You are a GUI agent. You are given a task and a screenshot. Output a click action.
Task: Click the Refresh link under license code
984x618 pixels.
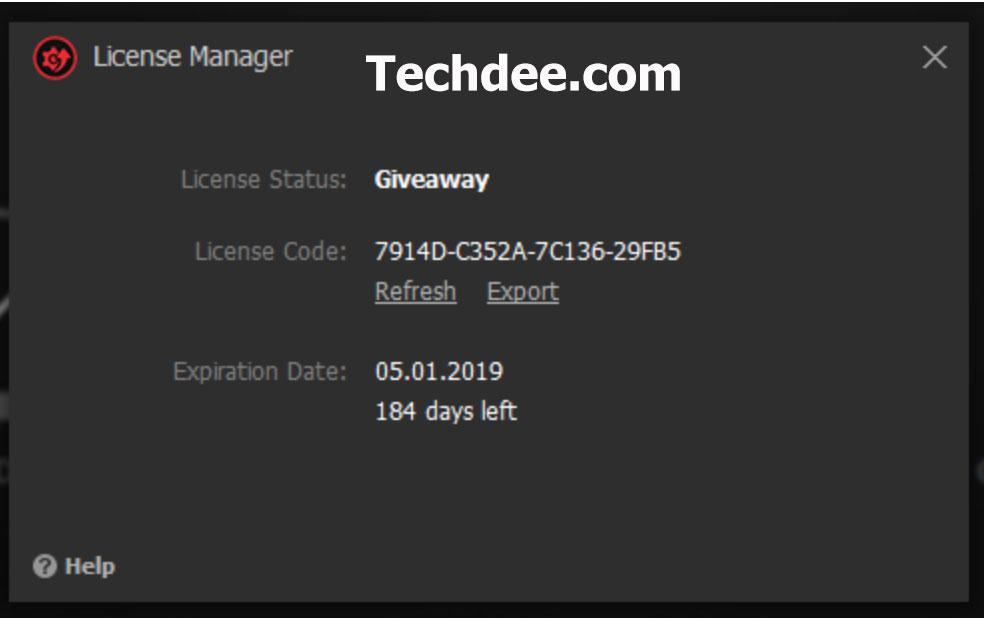(415, 292)
